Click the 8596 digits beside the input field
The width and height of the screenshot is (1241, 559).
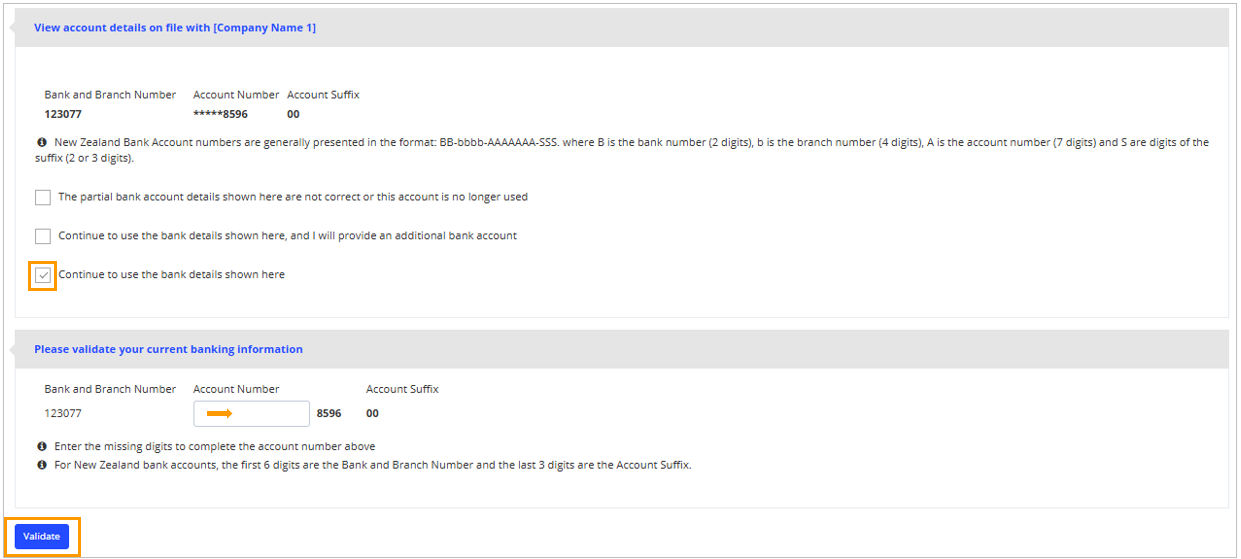coord(329,413)
